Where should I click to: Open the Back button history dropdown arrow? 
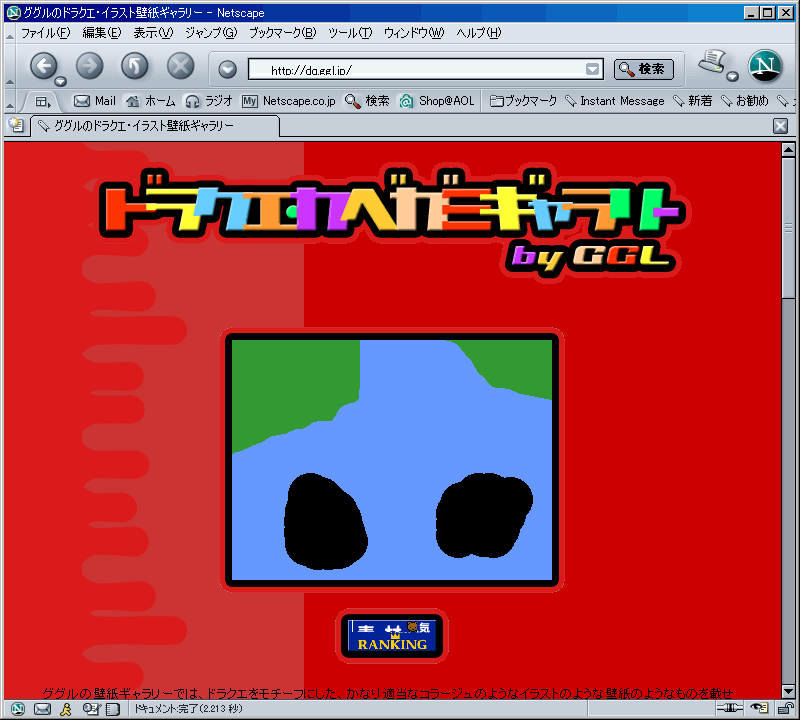[61, 81]
